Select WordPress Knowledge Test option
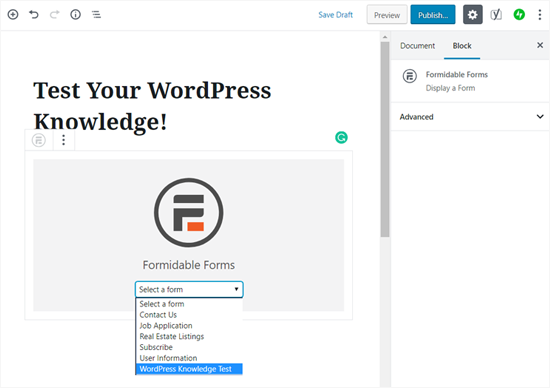 coord(189,369)
